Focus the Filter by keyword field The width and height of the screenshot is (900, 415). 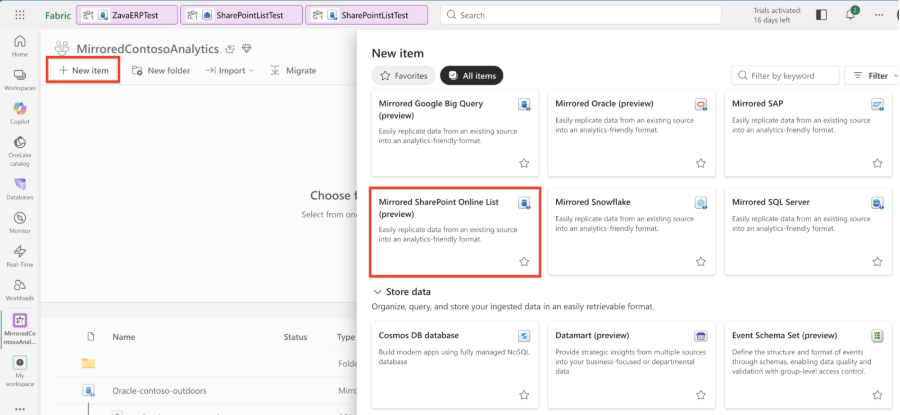click(785, 75)
